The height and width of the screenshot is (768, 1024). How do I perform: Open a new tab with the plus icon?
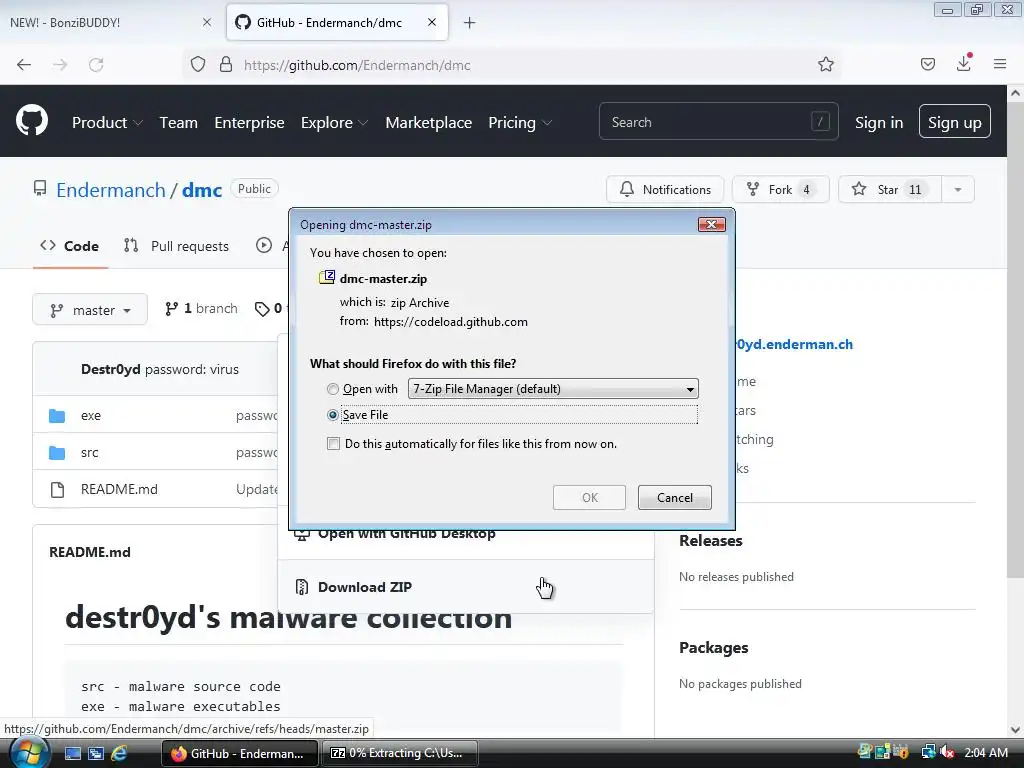[470, 23]
